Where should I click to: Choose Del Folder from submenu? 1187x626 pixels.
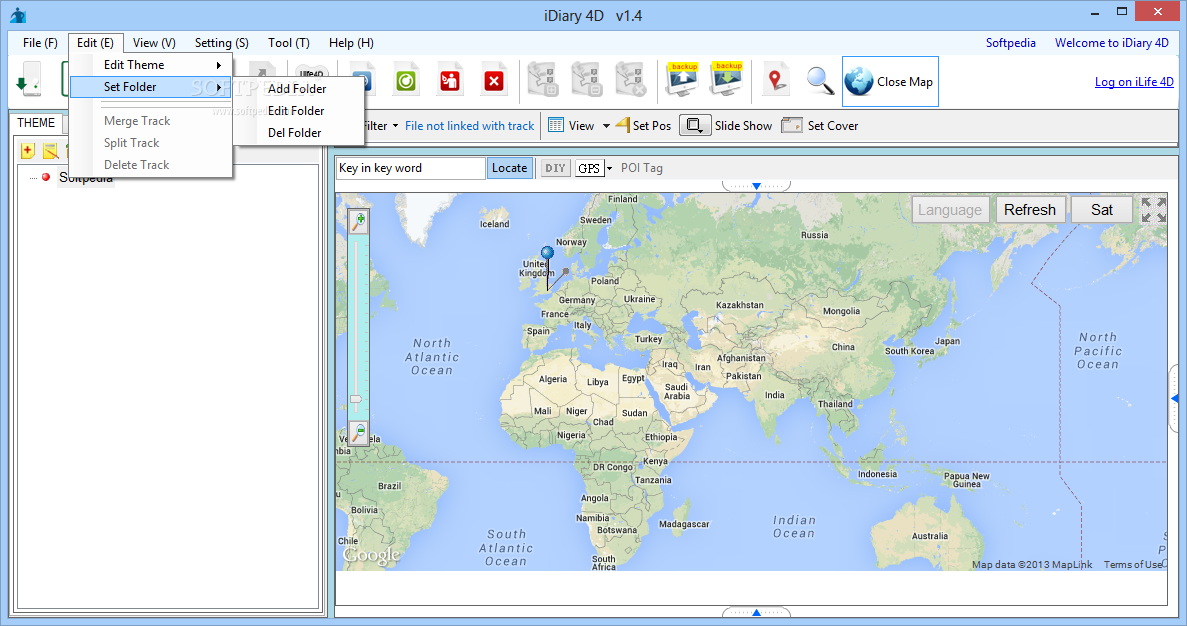tap(299, 132)
